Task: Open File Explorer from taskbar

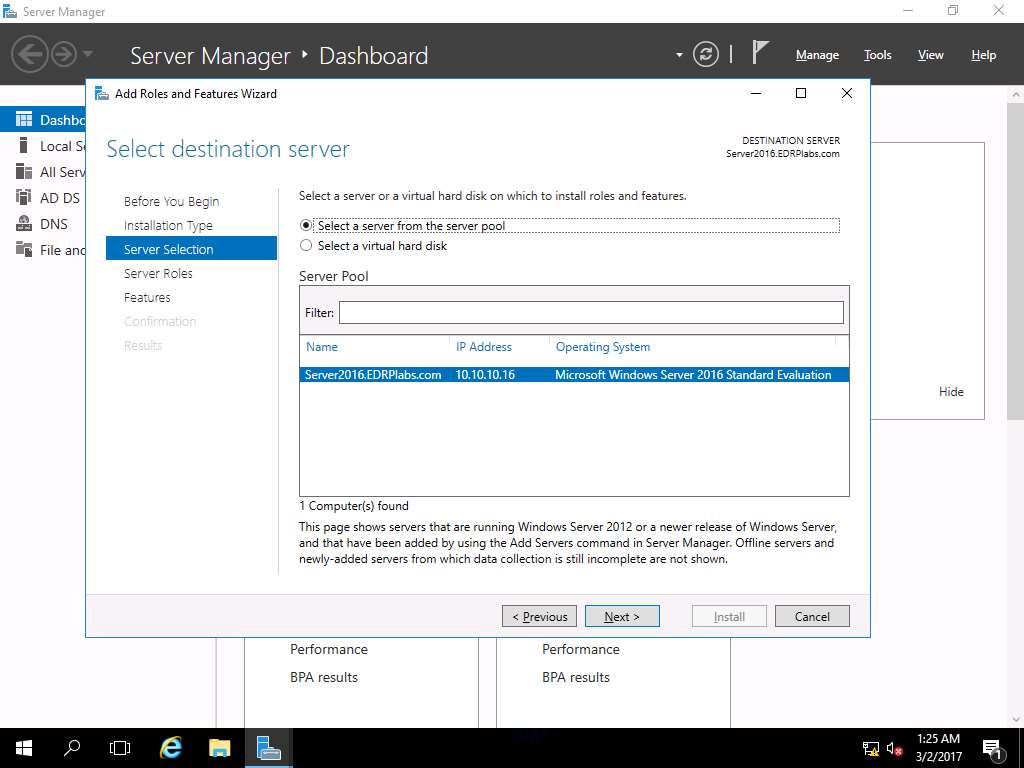Action: tap(219, 748)
